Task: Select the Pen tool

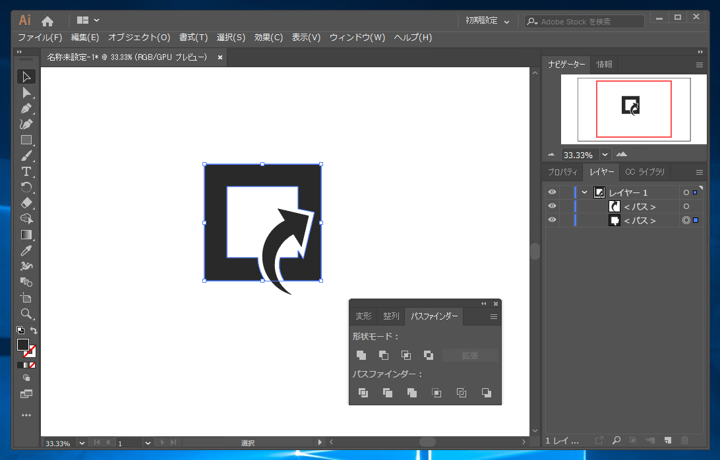Action: point(26,109)
